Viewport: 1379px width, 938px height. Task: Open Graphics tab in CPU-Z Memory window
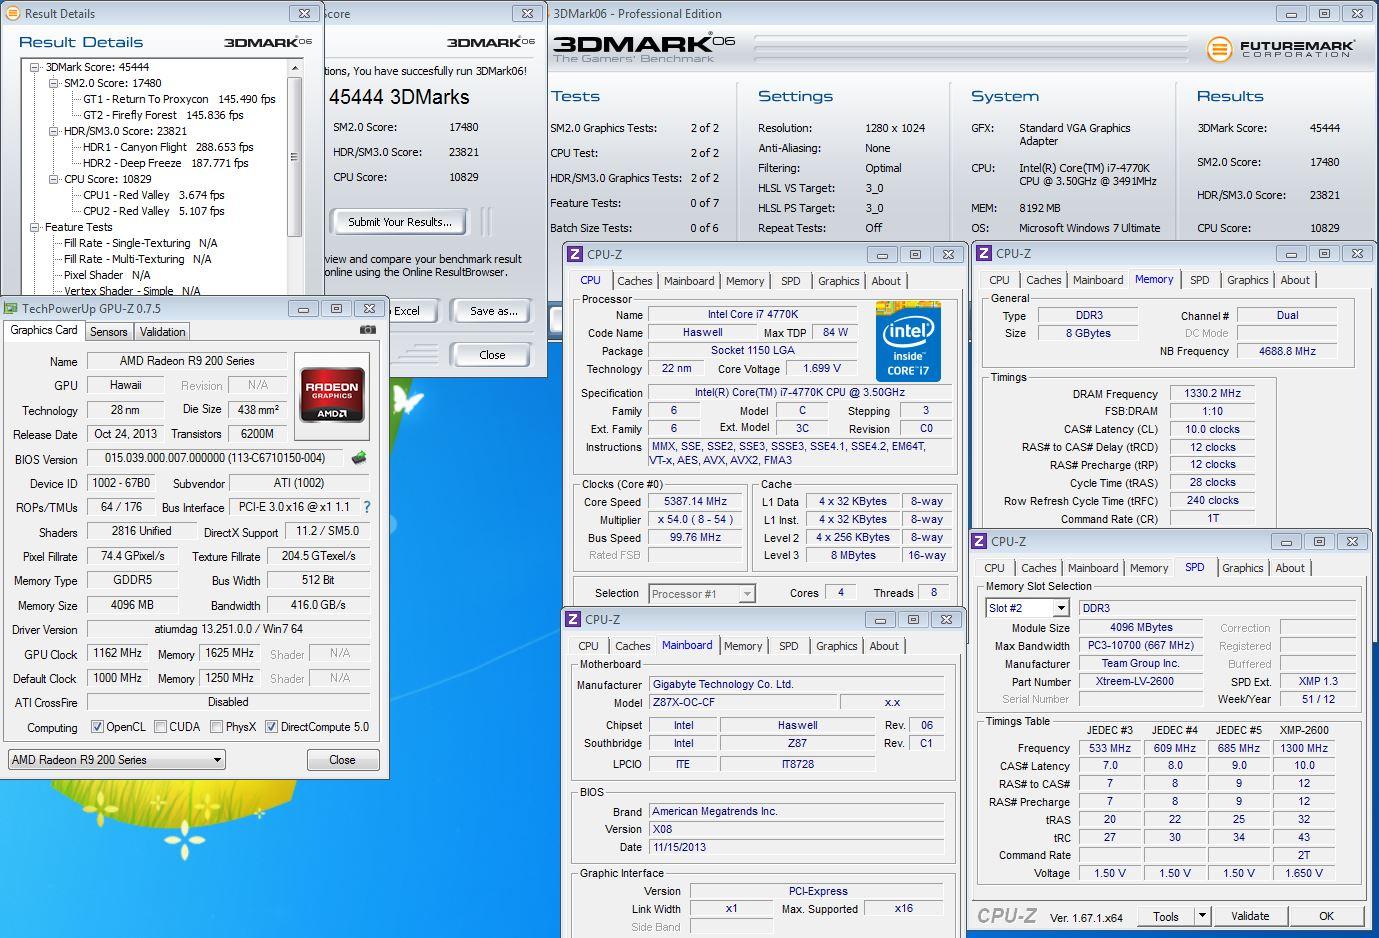coord(1247,280)
